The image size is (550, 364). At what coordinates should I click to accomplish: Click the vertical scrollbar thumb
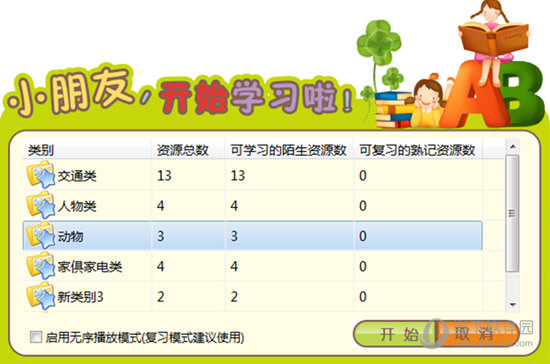click(512, 213)
